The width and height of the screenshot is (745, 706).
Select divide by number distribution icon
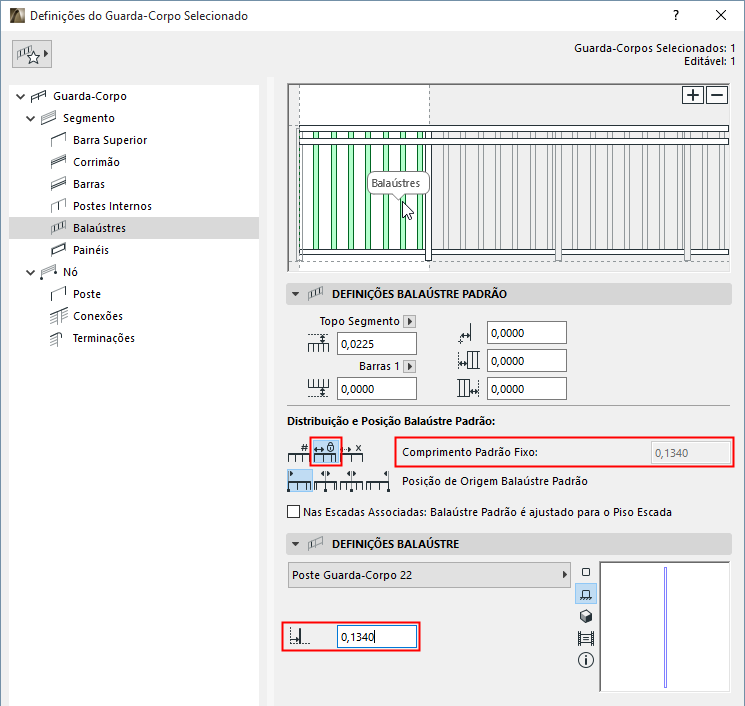[x=299, y=452]
